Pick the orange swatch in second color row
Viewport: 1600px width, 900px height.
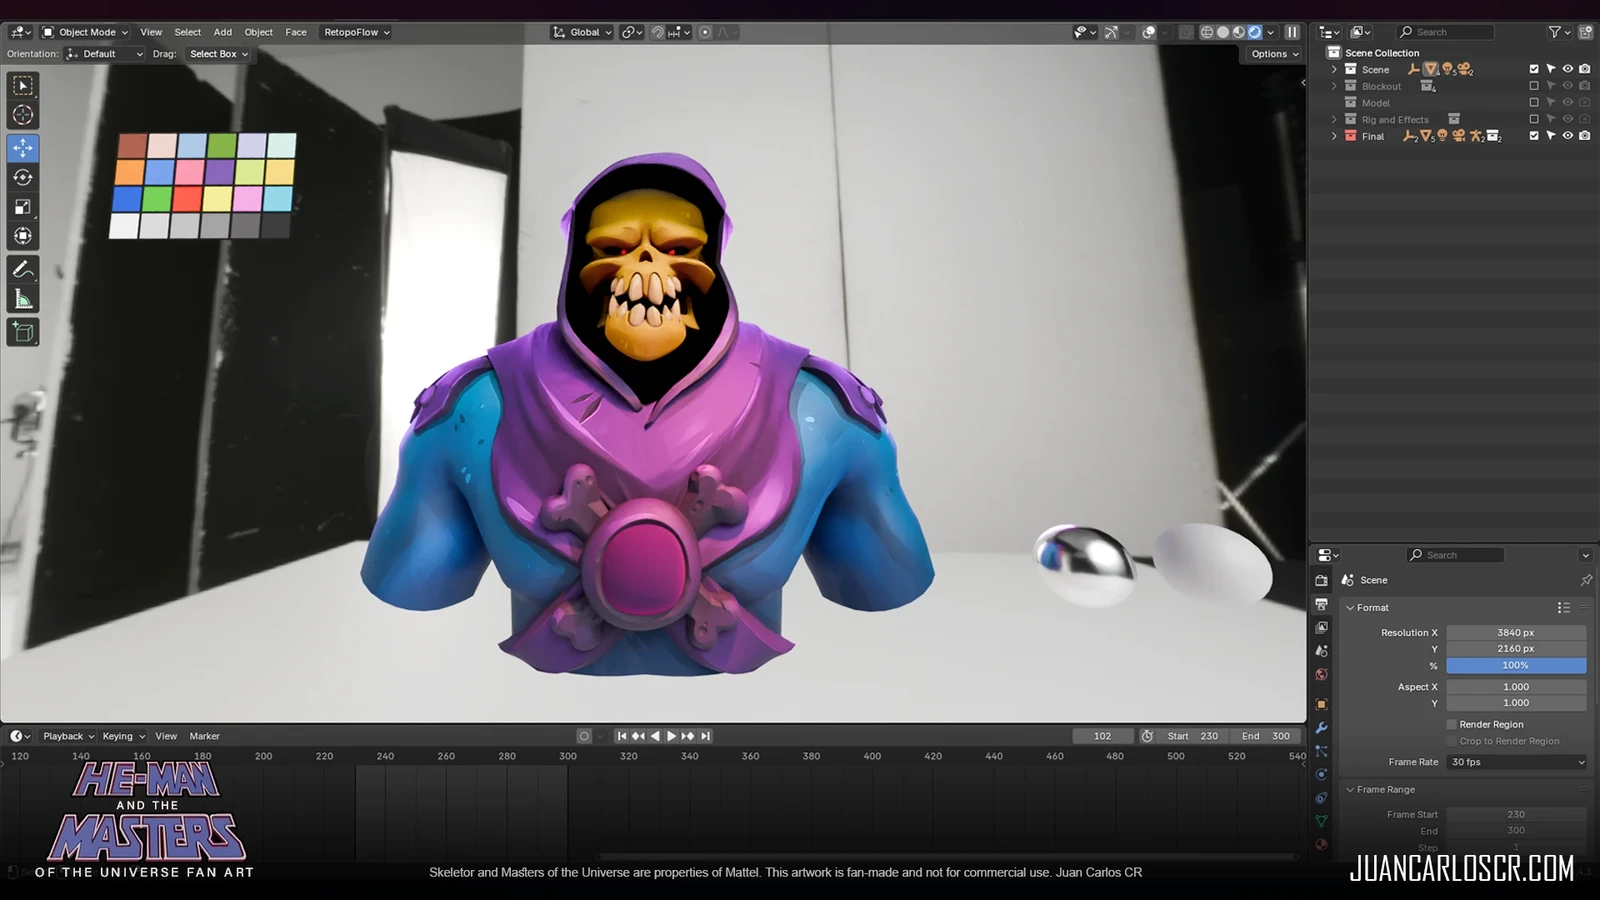(130, 172)
